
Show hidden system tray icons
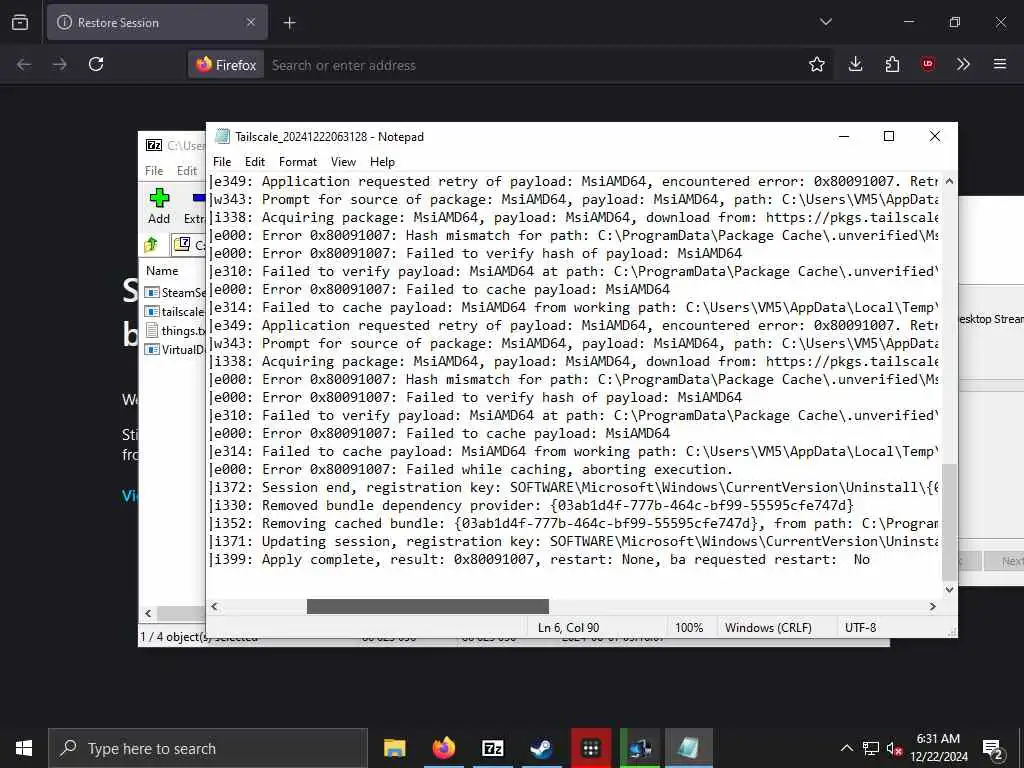coord(846,748)
